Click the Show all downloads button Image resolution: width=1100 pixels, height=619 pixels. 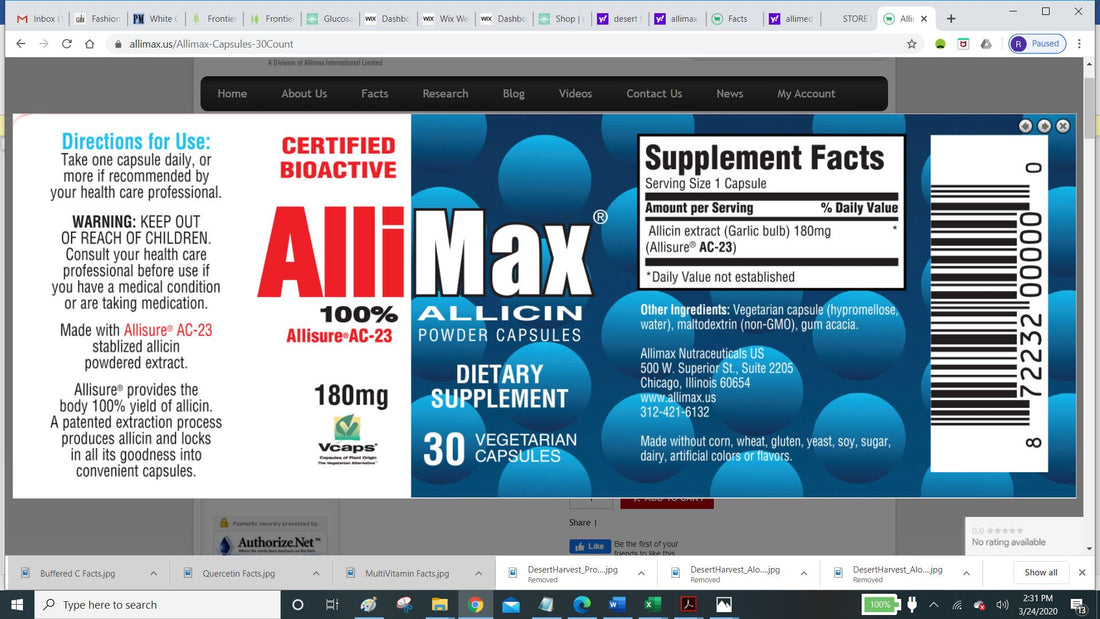pos(1040,572)
